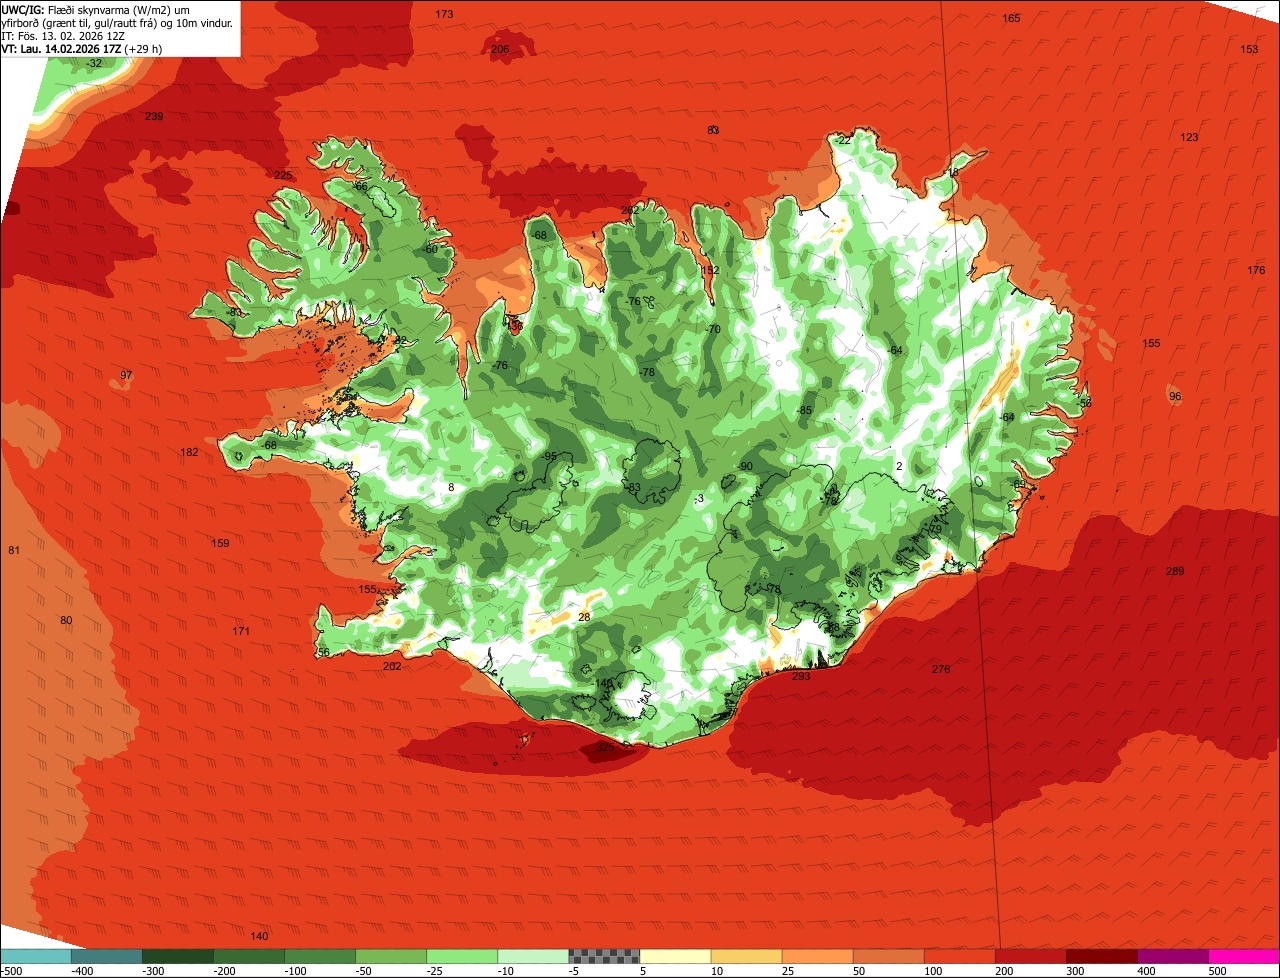Click the '239' flux value in northwest sea

coord(154,117)
